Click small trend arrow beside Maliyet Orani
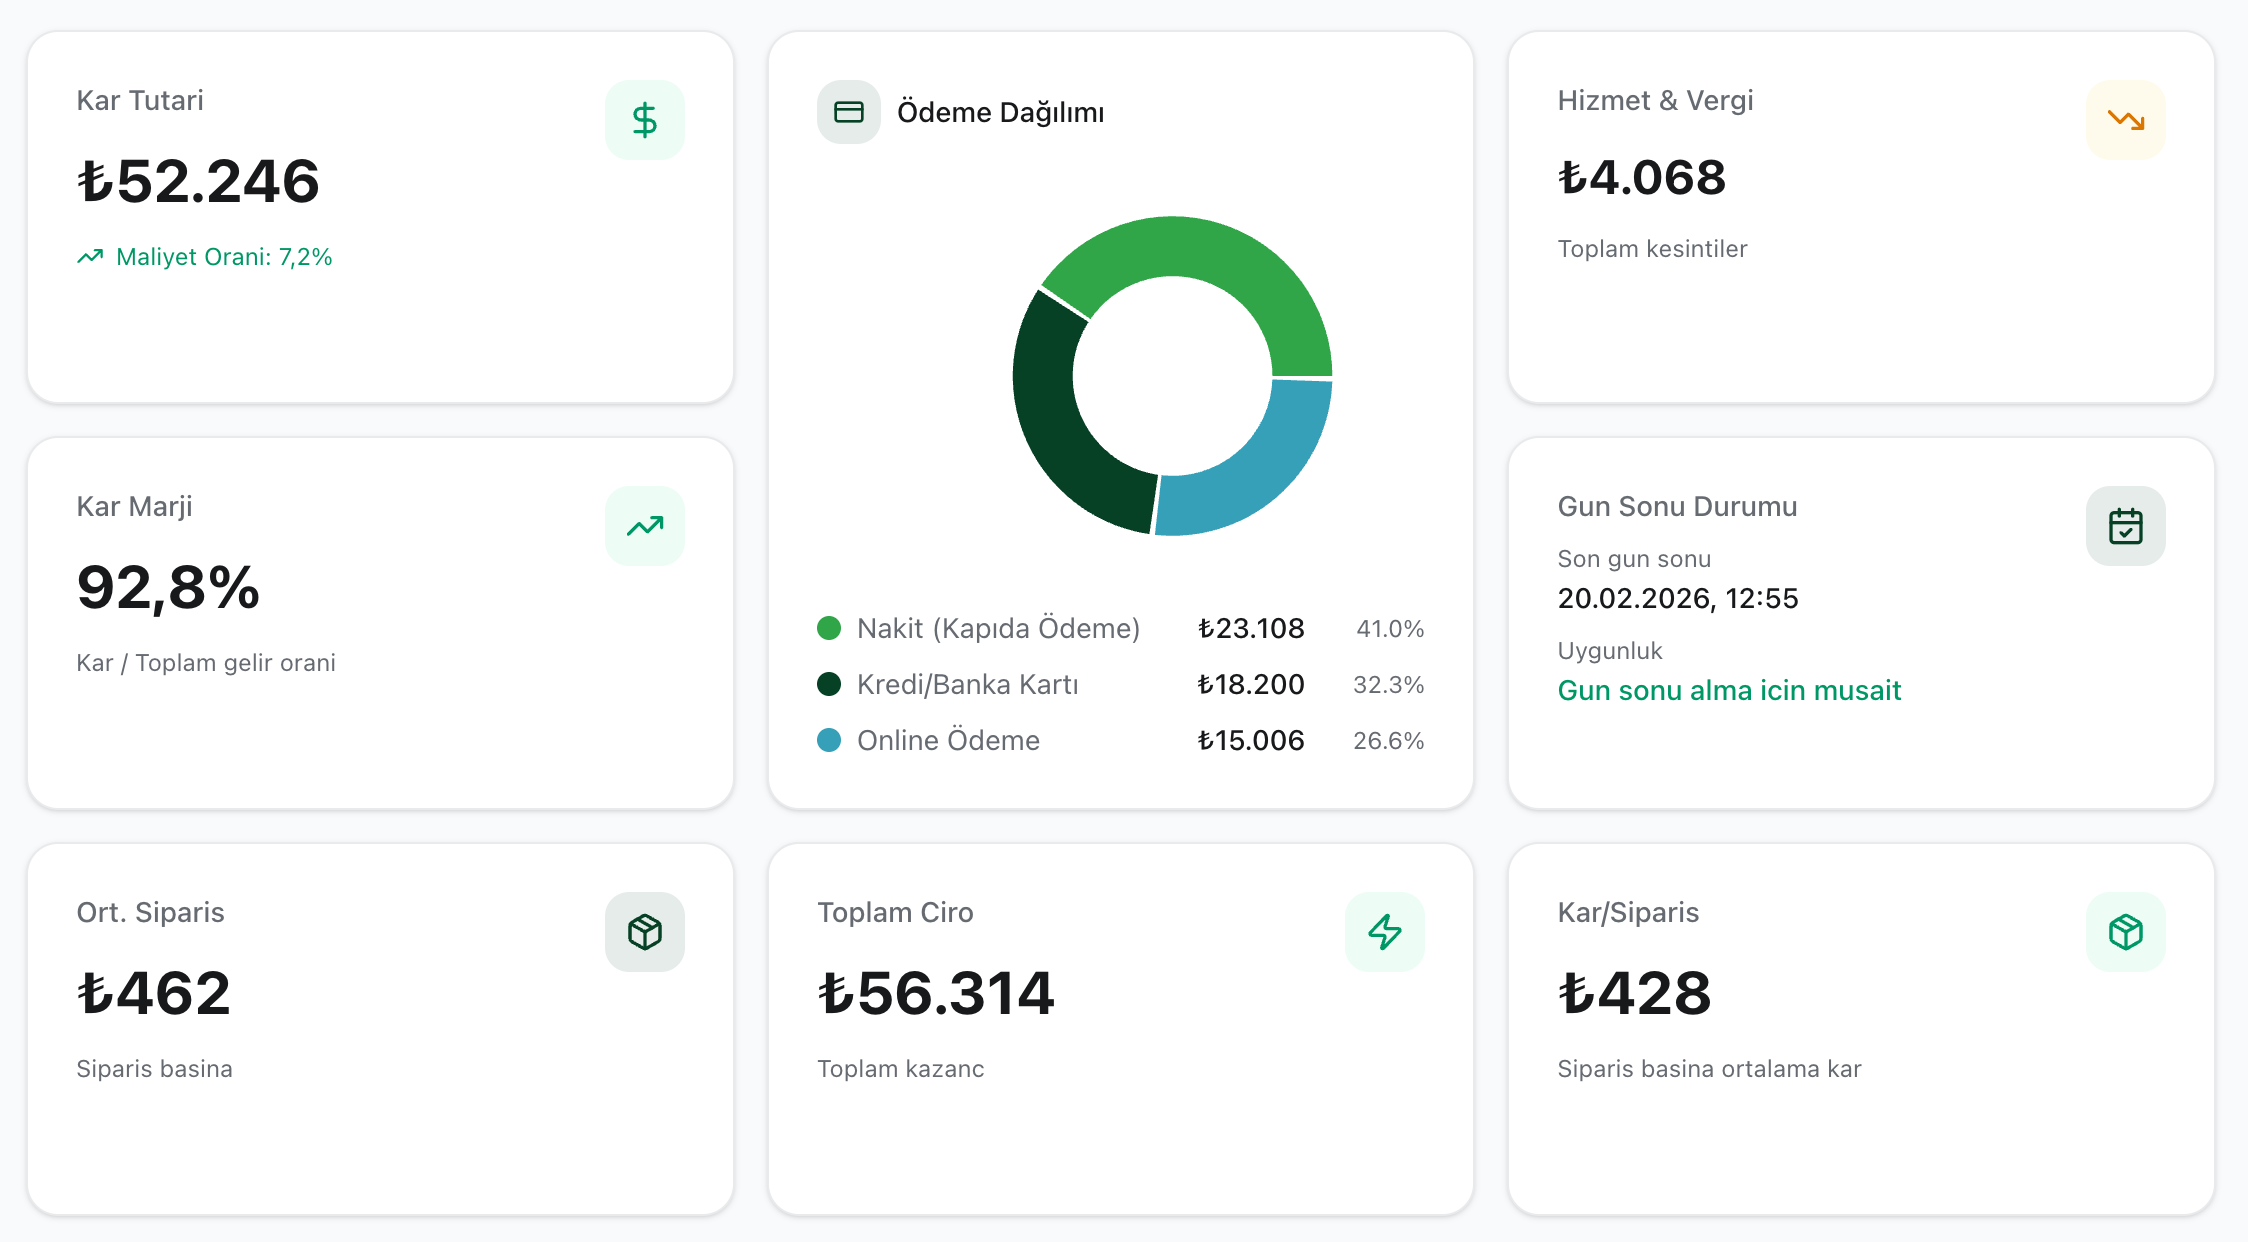This screenshot has width=2248, height=1242. point(90,257)
